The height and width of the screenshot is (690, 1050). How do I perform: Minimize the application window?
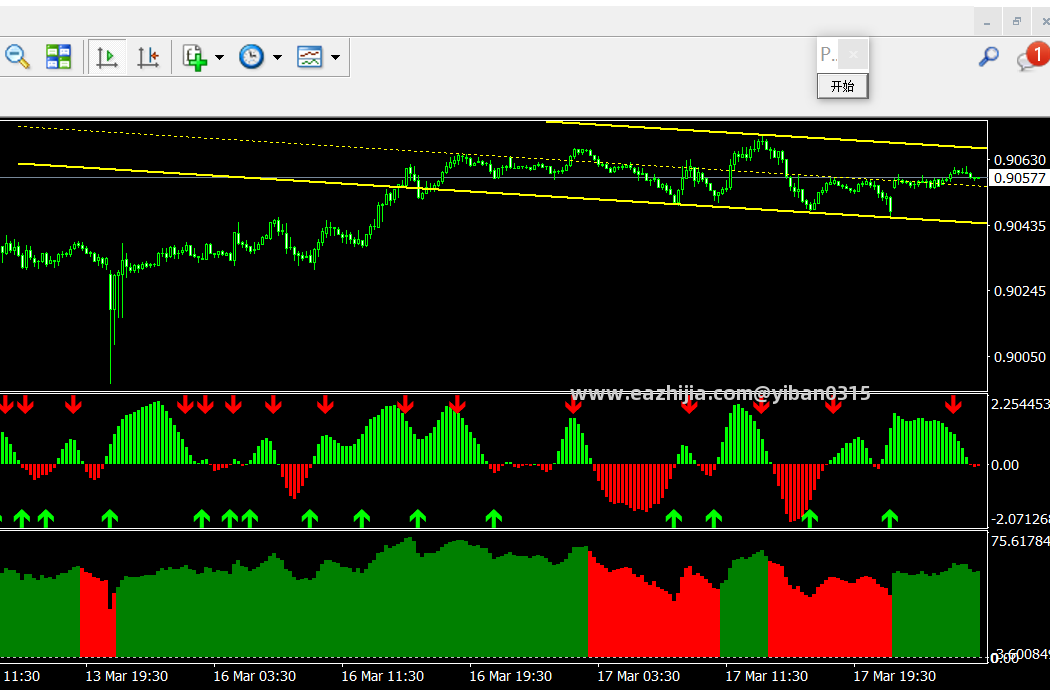(x=987, y=22)
